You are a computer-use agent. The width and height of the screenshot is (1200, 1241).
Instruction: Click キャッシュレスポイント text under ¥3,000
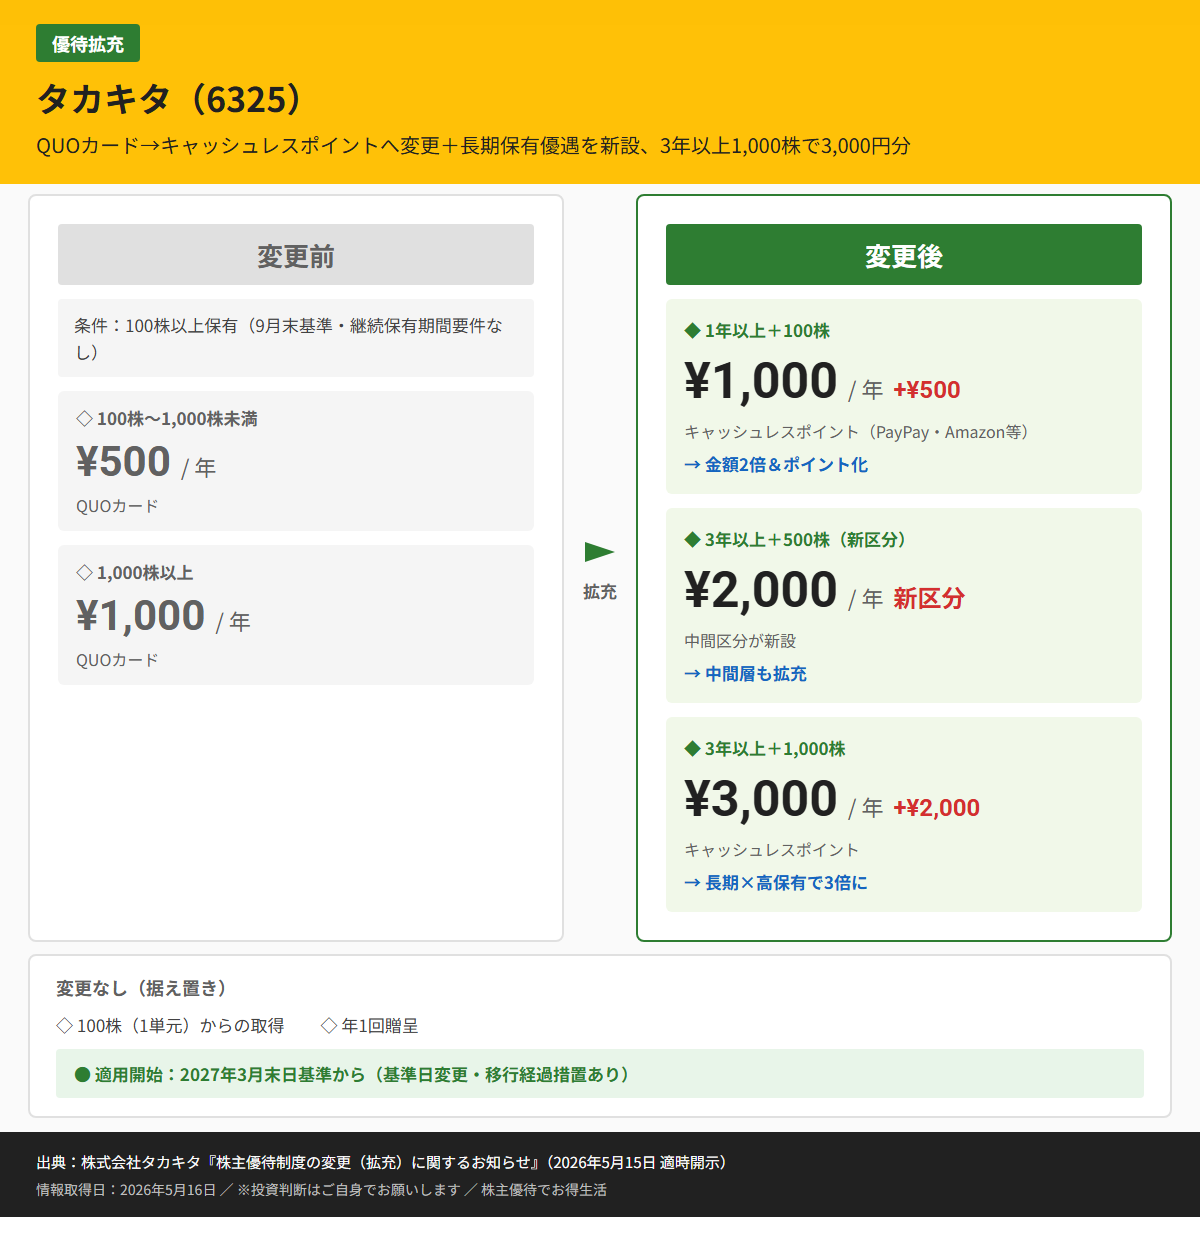tap(772, 850)
